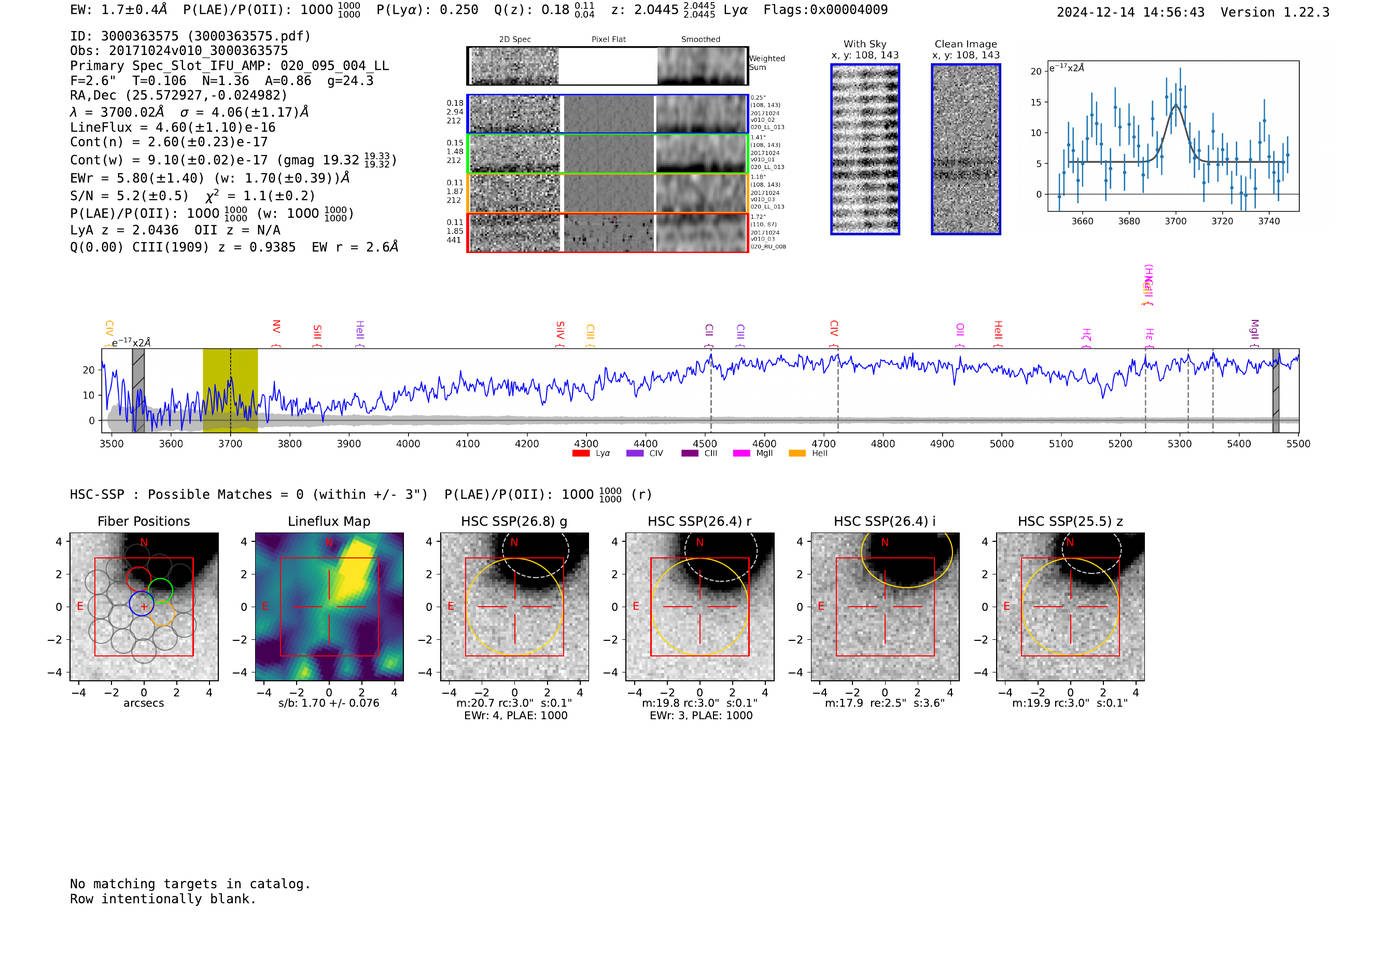
Task: Click the orange fiber circle in Fiber Positions
Action: (x=164, y=614)
